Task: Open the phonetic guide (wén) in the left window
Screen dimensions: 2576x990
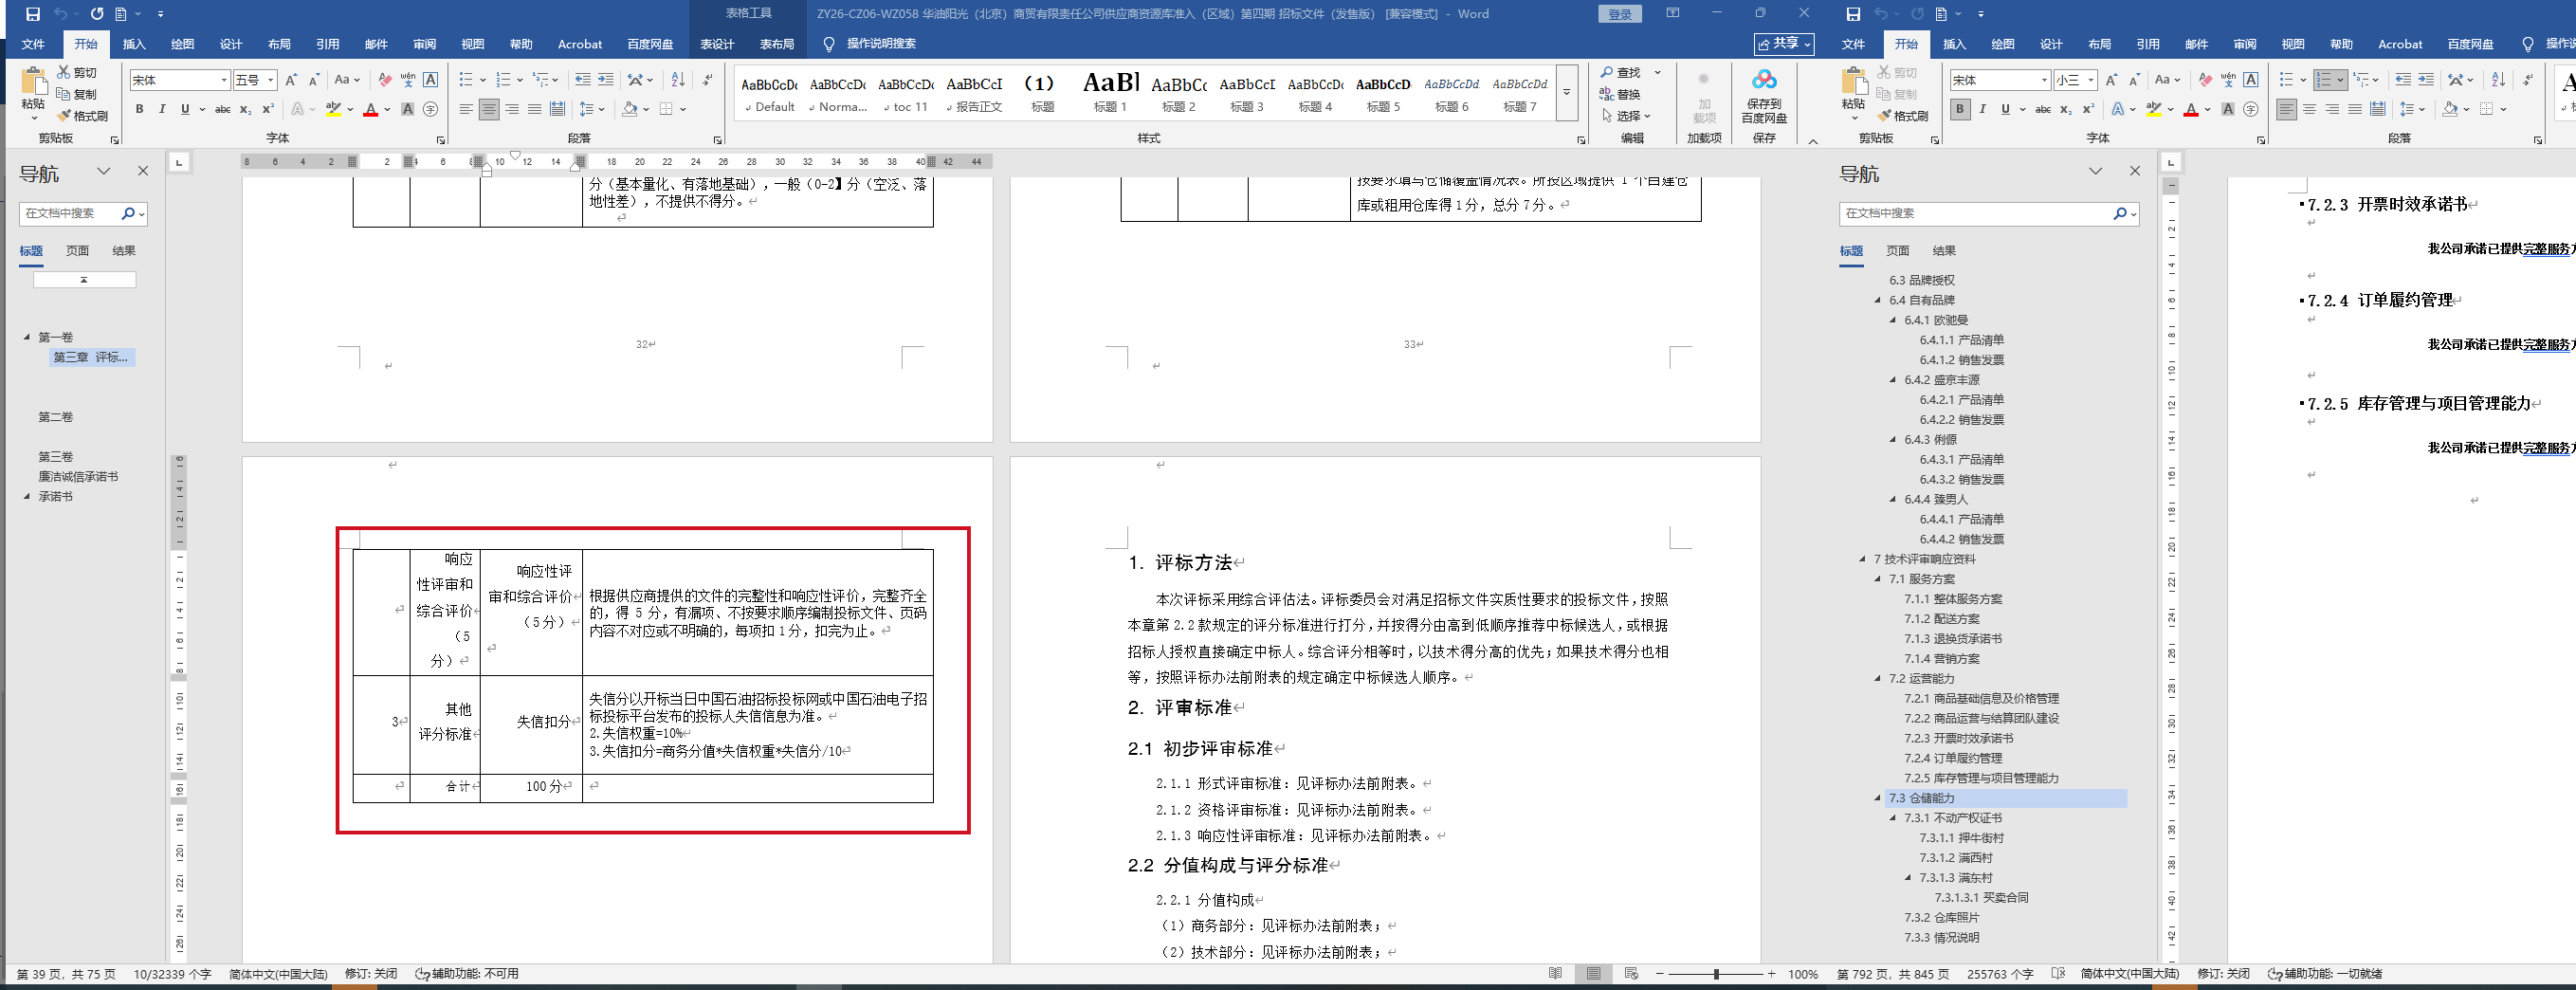Action: coord(408,80)
